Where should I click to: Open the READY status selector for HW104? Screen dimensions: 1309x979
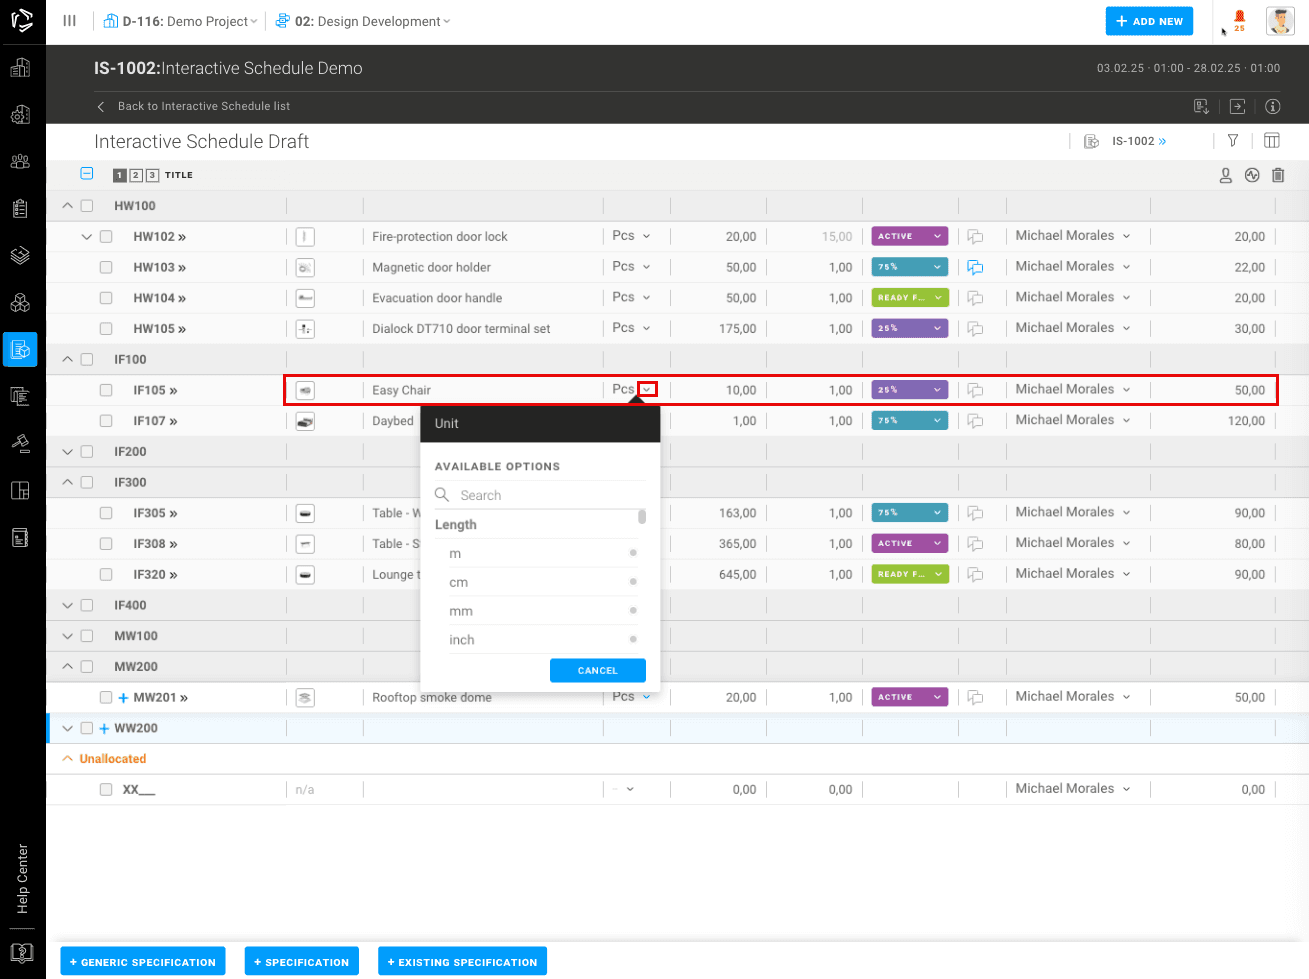910,298
